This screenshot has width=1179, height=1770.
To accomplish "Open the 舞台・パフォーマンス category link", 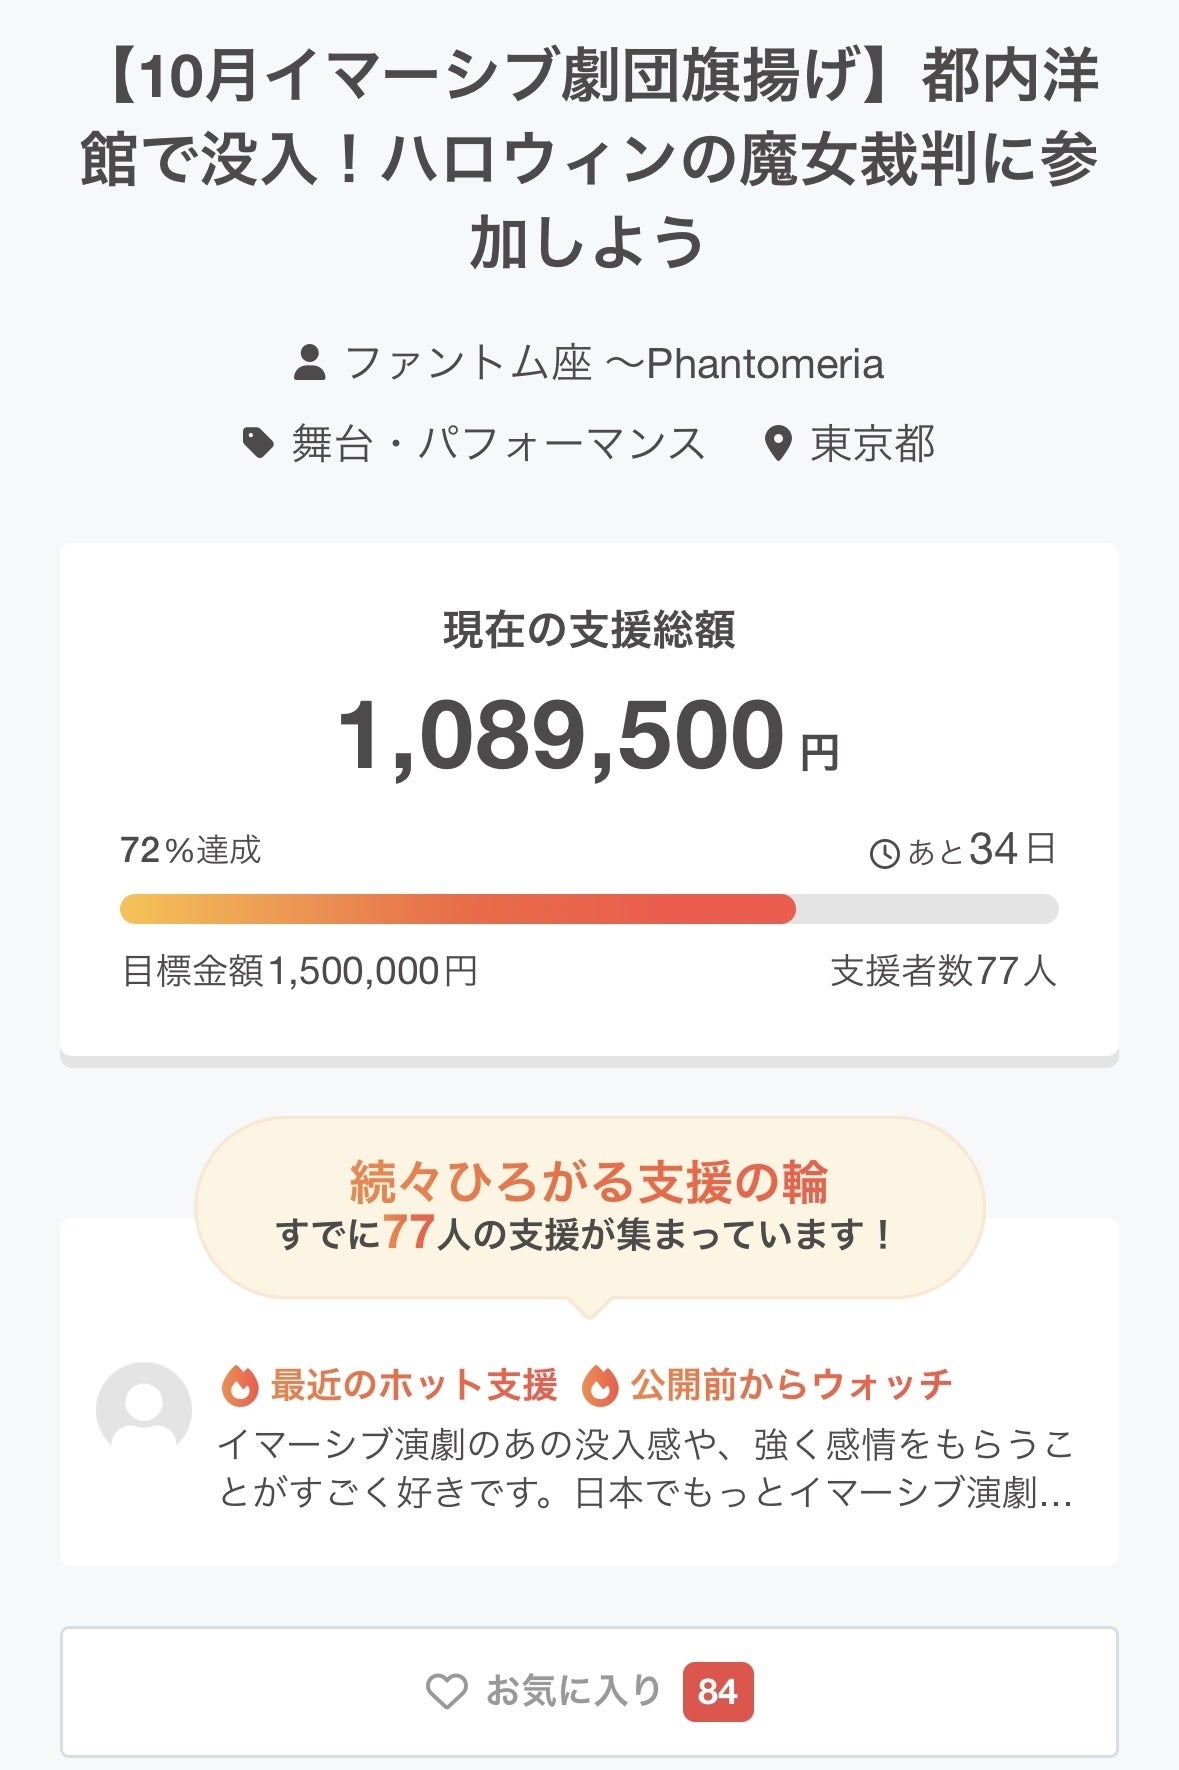I will 498,443.
